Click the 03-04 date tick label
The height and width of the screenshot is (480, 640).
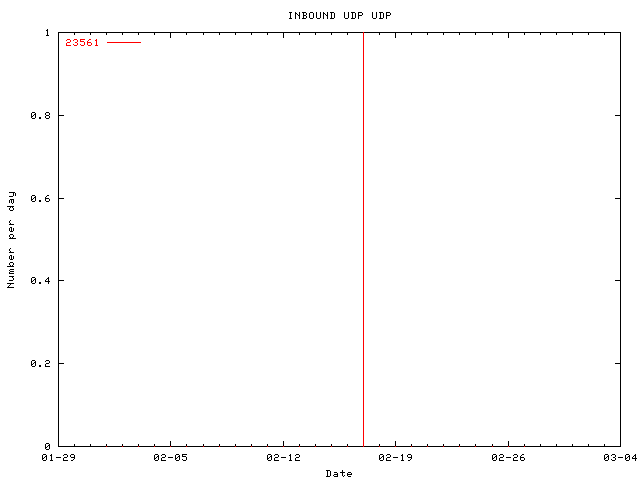tap(620, 458)
